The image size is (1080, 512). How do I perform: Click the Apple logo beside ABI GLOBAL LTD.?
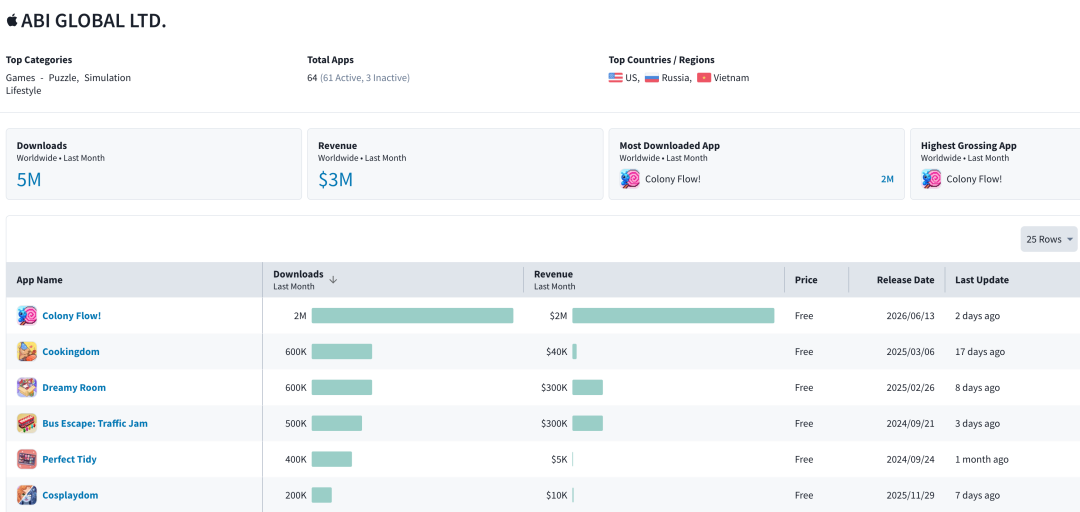pos(12,21)
